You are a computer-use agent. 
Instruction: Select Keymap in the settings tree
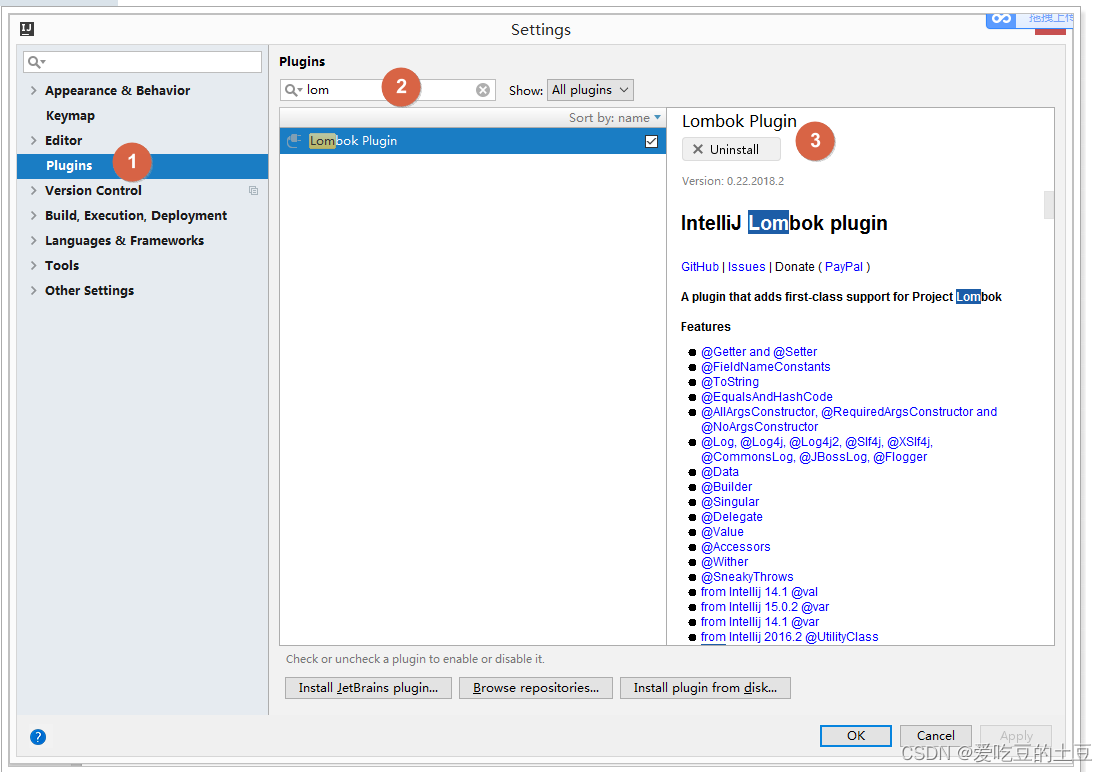[x=70, y=116]
